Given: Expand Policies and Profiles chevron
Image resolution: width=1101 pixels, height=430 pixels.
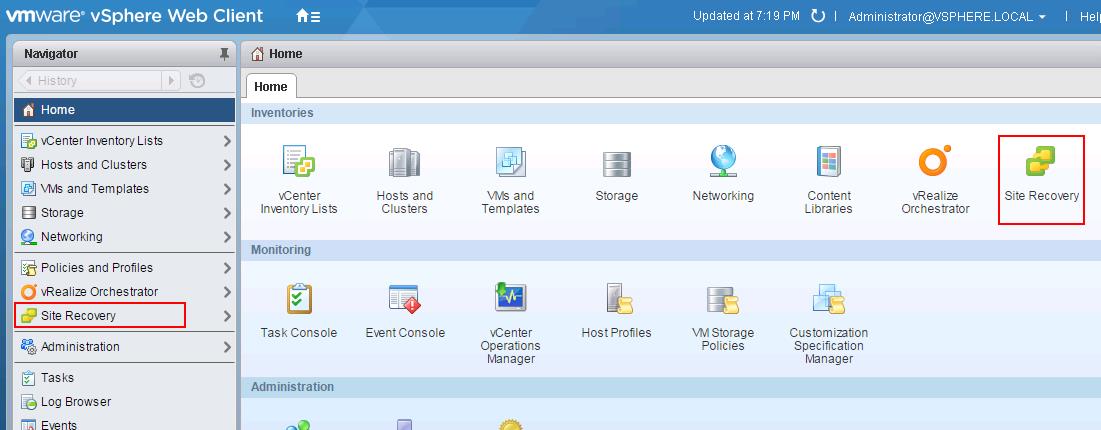Looking at the screenshot, I should [227, 267].
